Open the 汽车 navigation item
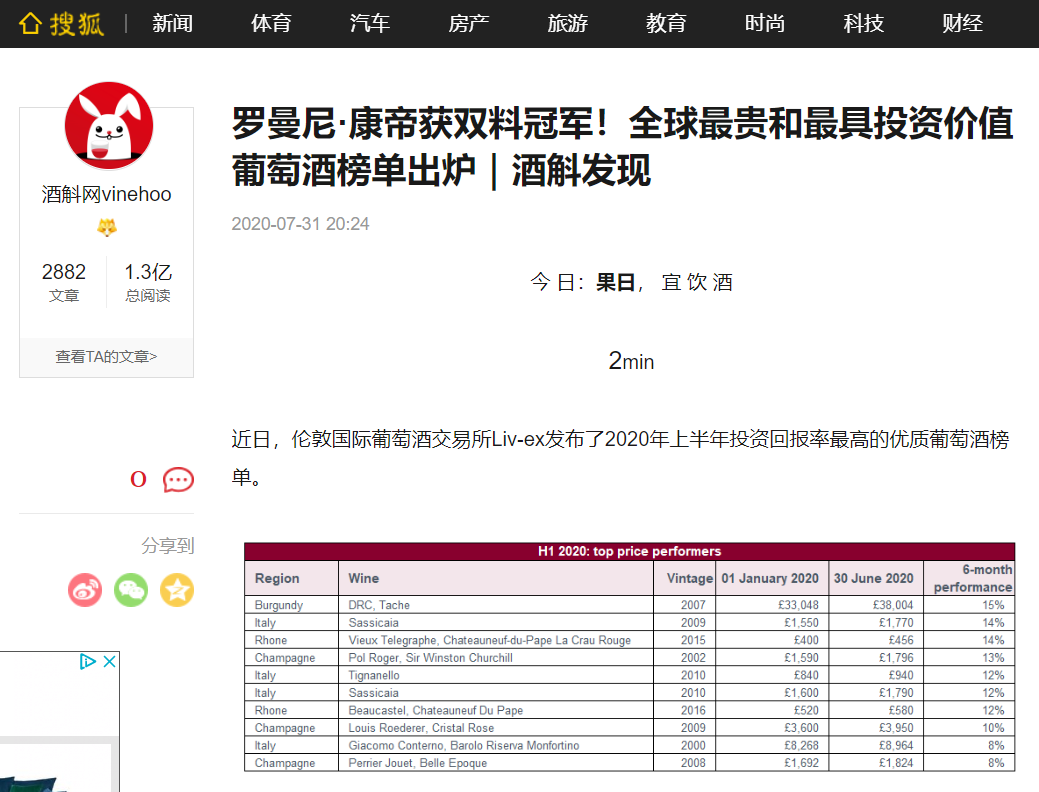Screen dimensions: 1039x792 point(370,24)
